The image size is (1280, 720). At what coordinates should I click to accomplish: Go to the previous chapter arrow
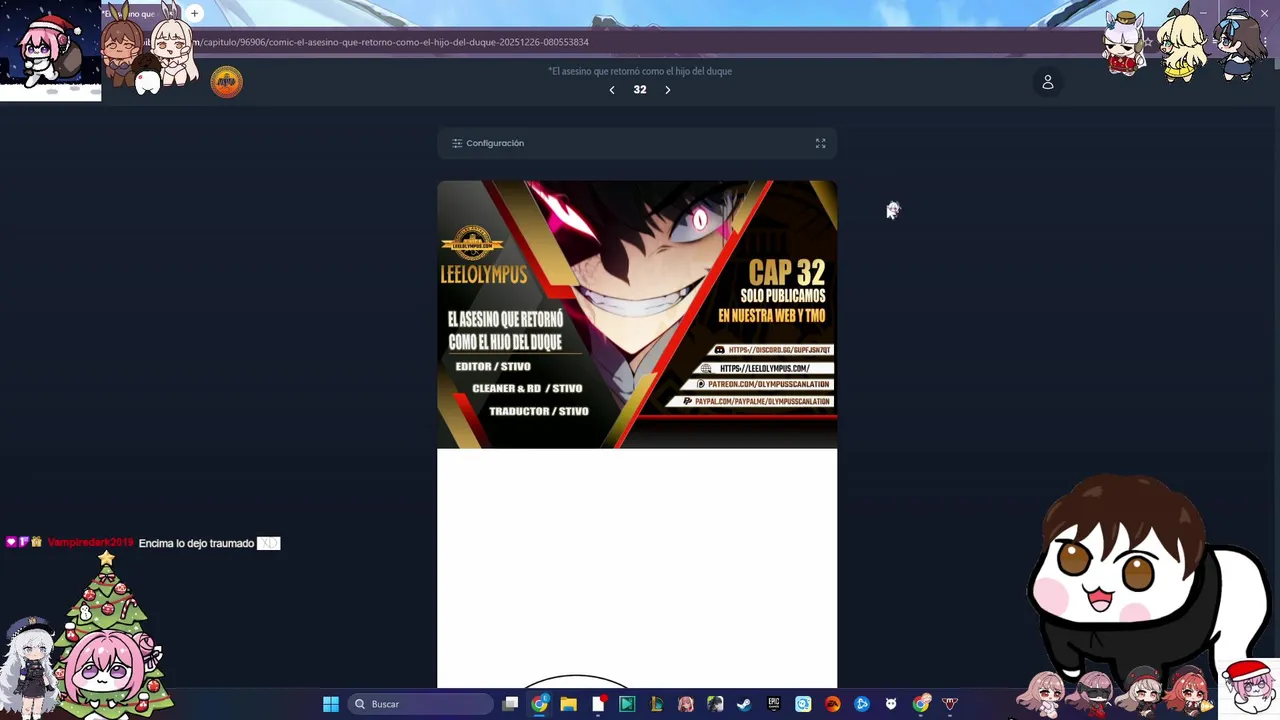(x=612, y=90)
